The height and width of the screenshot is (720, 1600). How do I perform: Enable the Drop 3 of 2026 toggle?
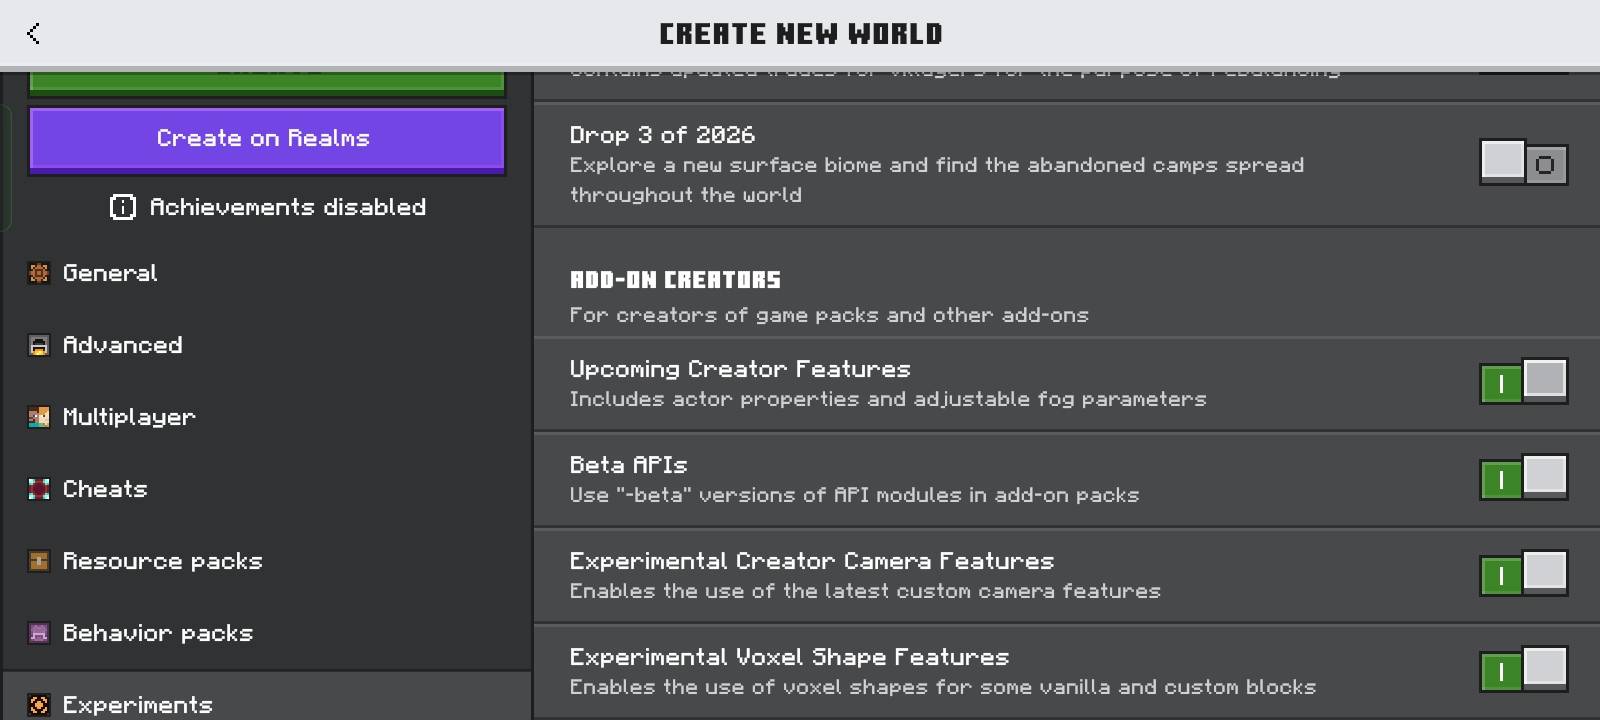[x=1523, y=162]
